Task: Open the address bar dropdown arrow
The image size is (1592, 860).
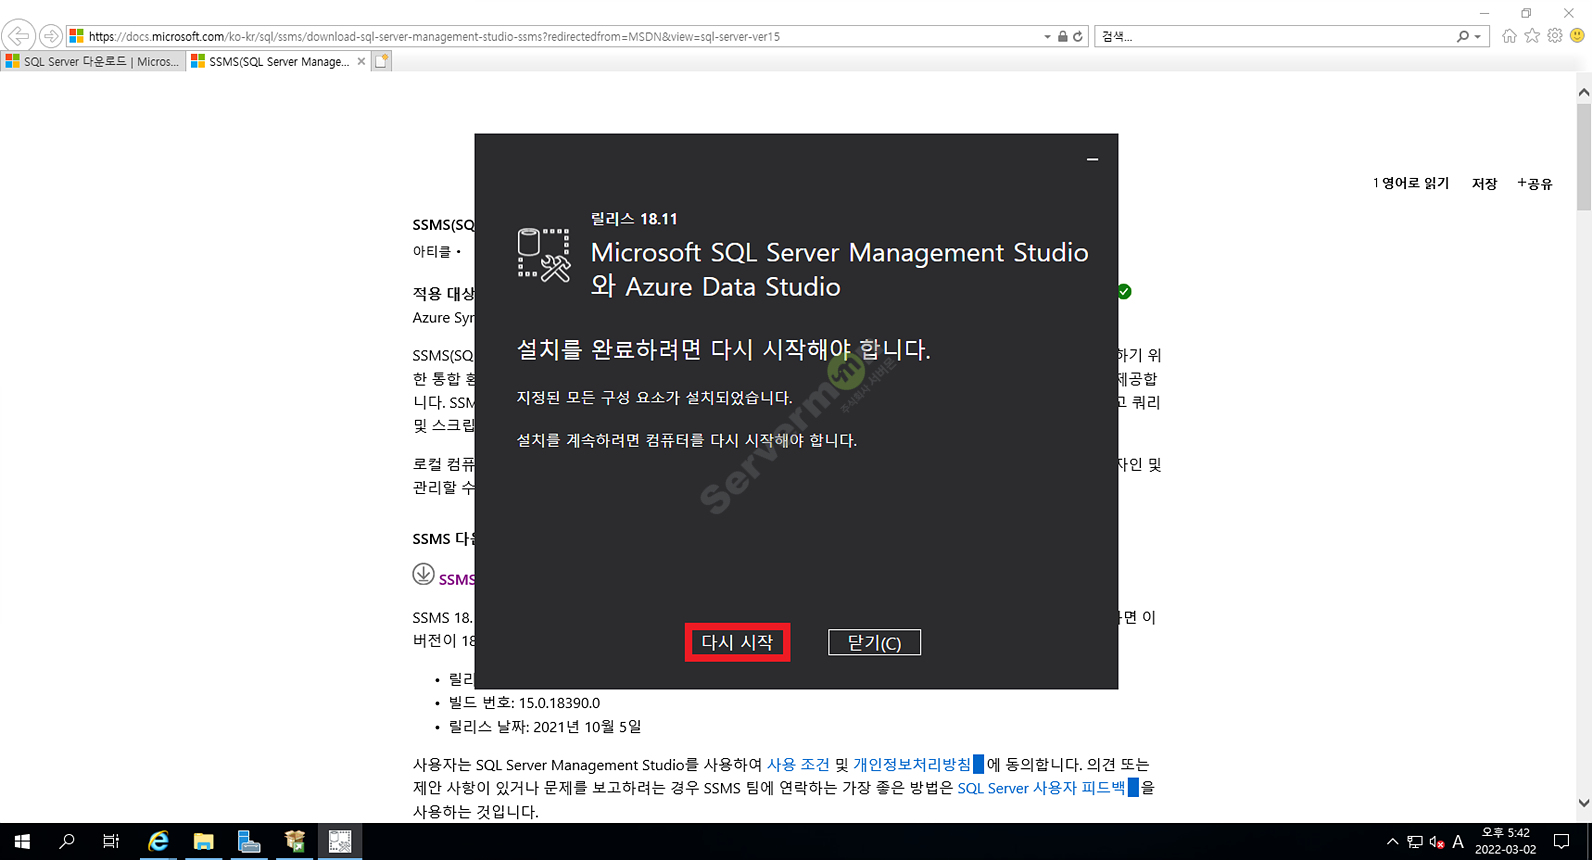Action: 1047,36
